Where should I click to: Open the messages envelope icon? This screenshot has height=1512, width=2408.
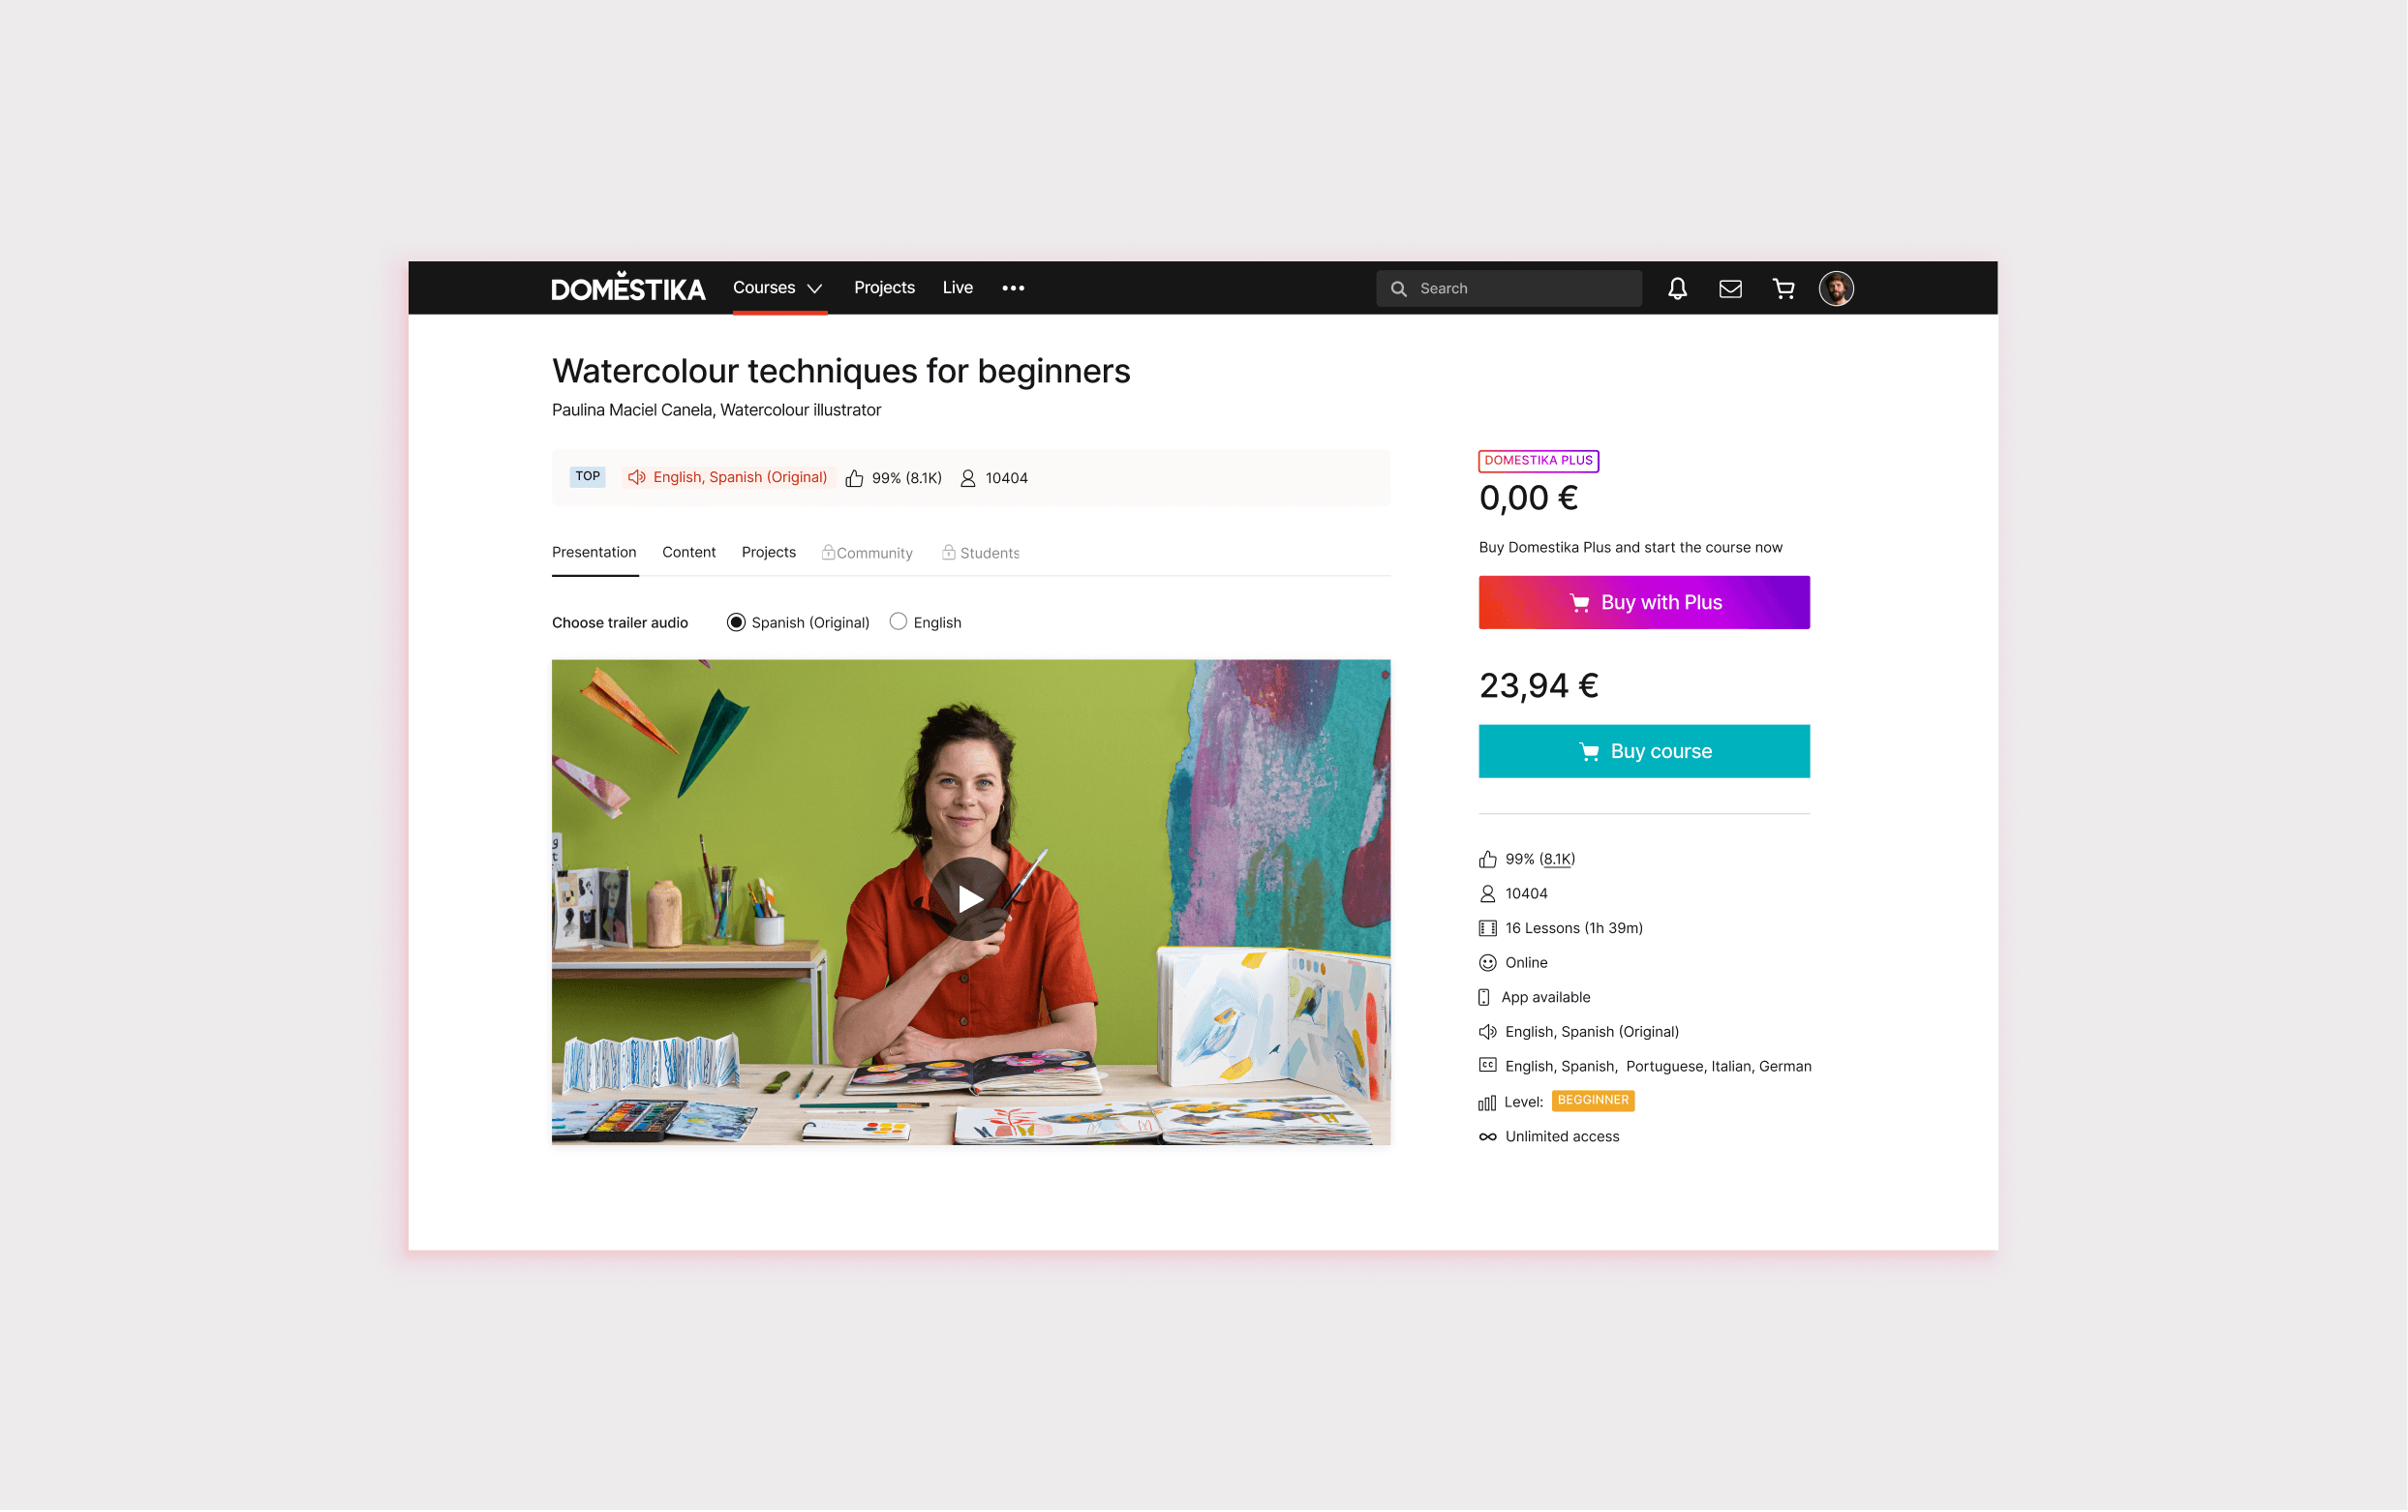point(1730,289)
